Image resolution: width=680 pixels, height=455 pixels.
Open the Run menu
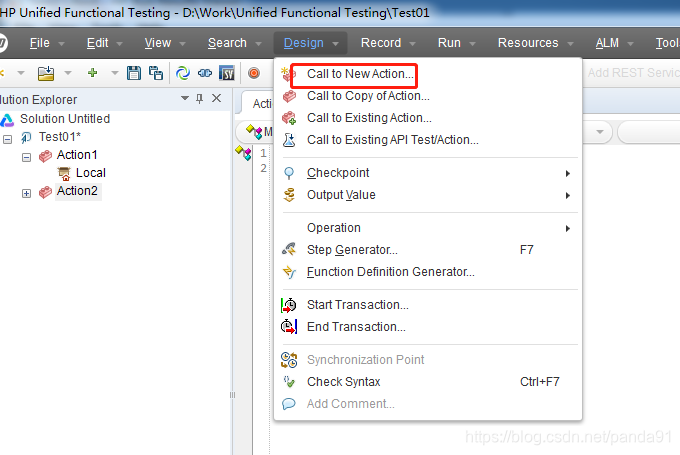pyautogui.click(x=449, y=43)
